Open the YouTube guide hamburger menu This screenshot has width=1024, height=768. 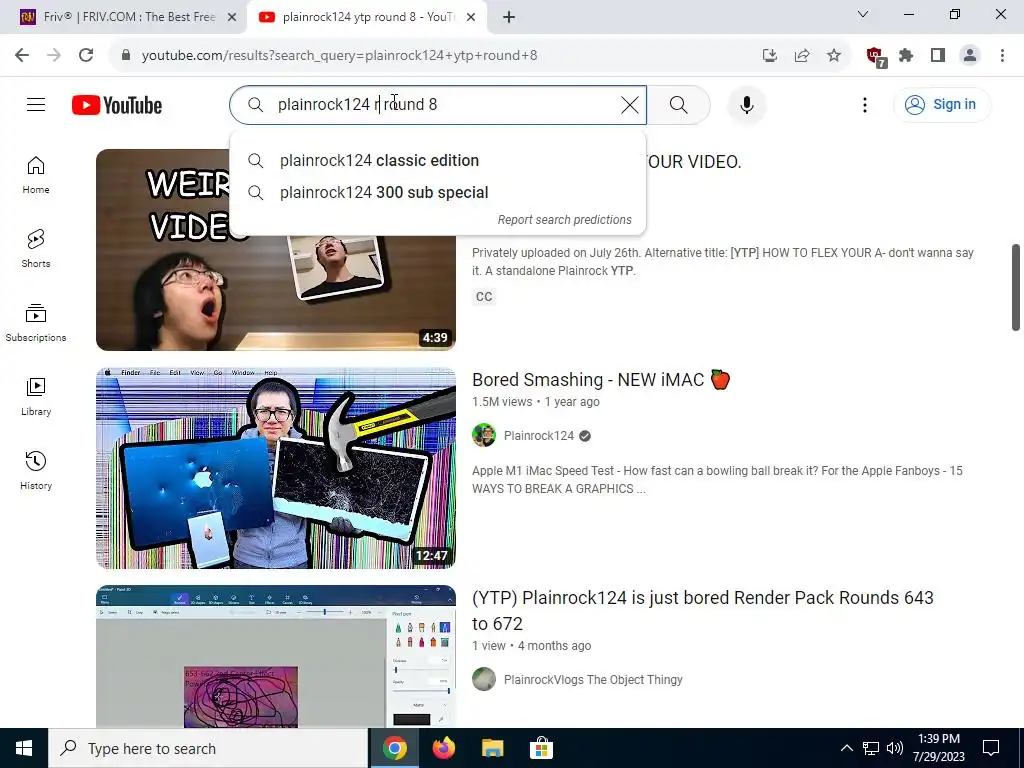(x=36, y=104)
